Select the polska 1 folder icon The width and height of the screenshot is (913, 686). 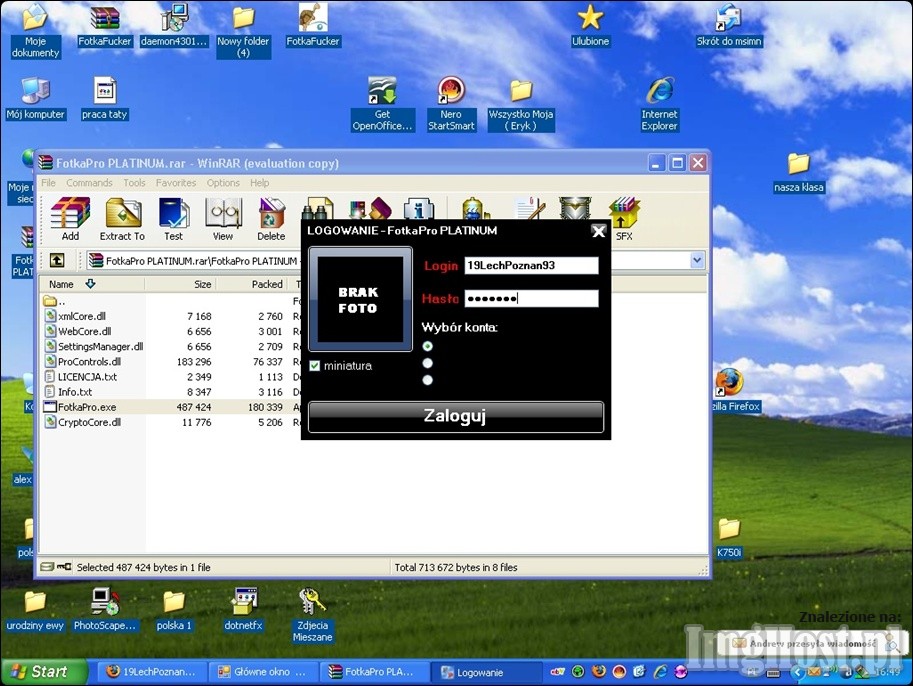pyautogui.click(x=174, y=610)
